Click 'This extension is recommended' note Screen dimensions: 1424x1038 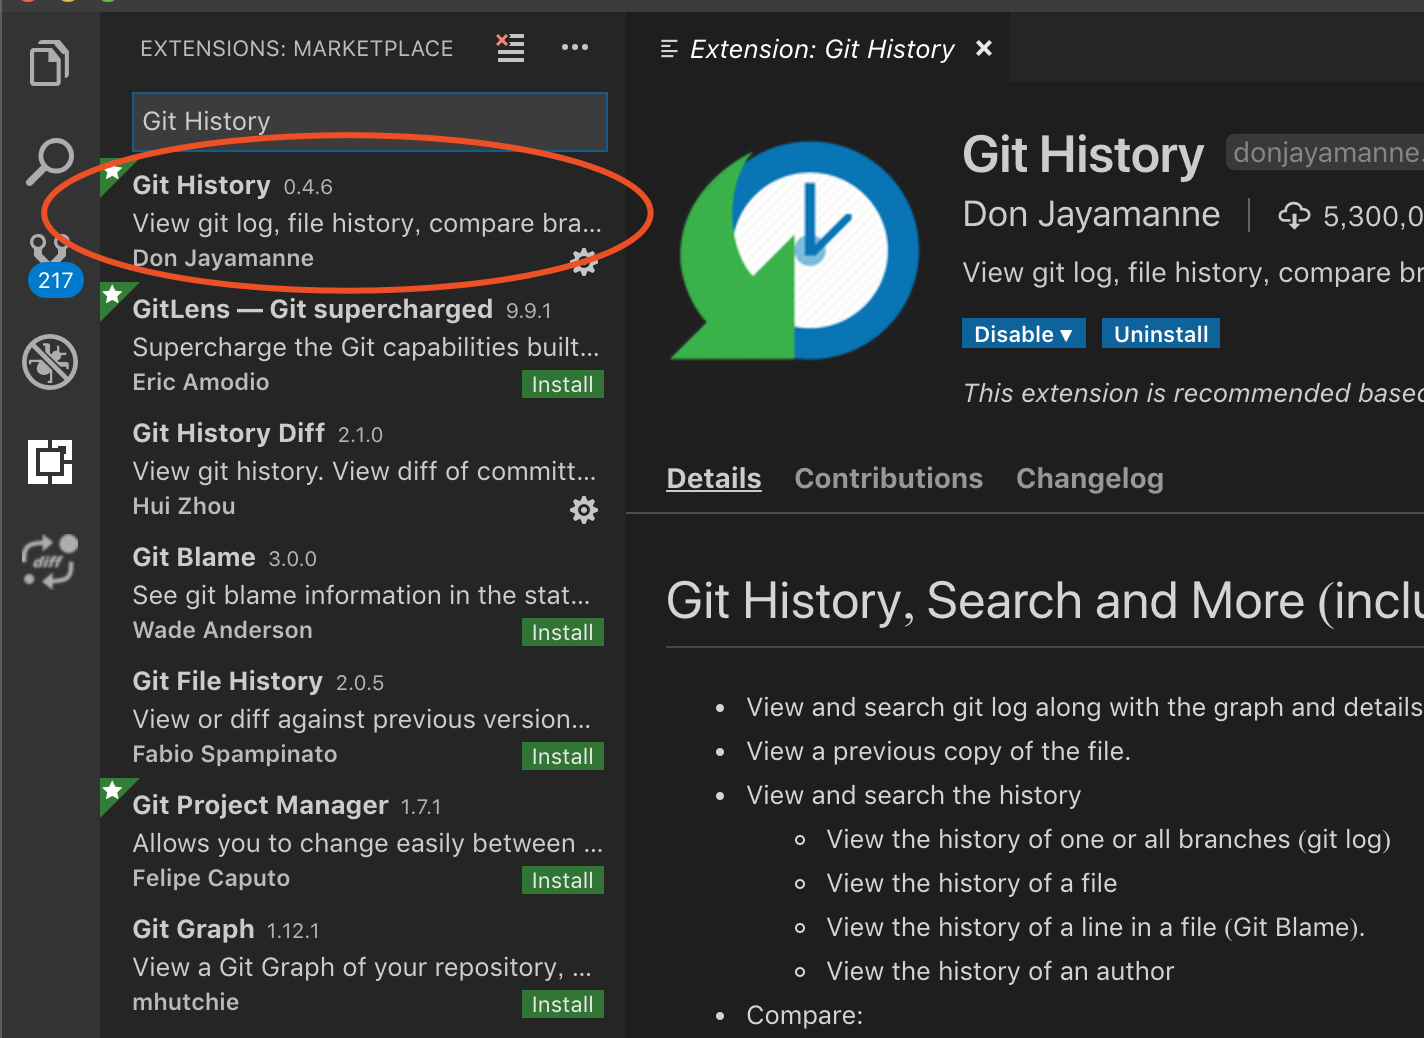1193,393
